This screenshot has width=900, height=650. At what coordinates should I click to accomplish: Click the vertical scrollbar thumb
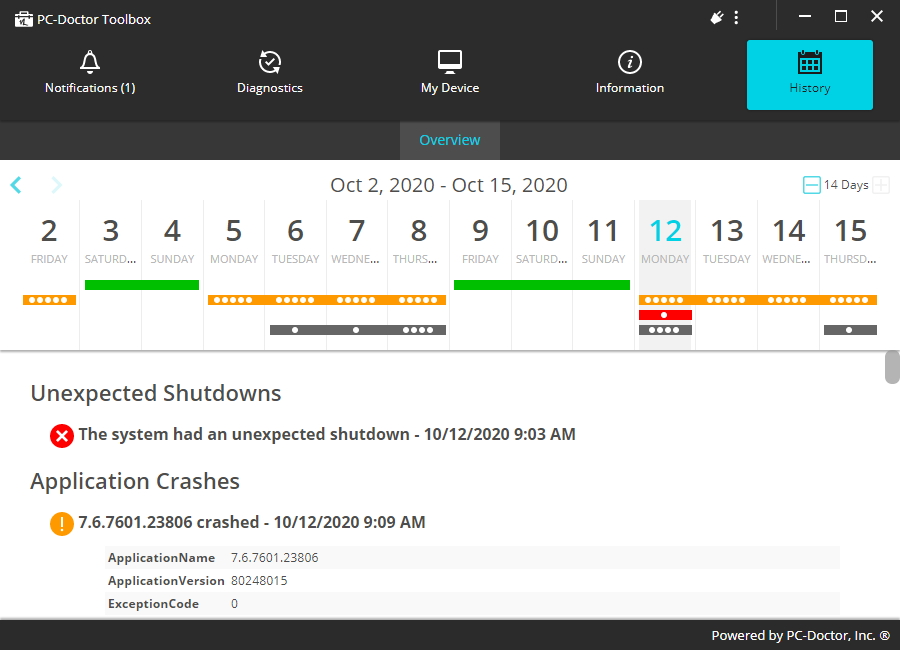click(x=892, y=367)
